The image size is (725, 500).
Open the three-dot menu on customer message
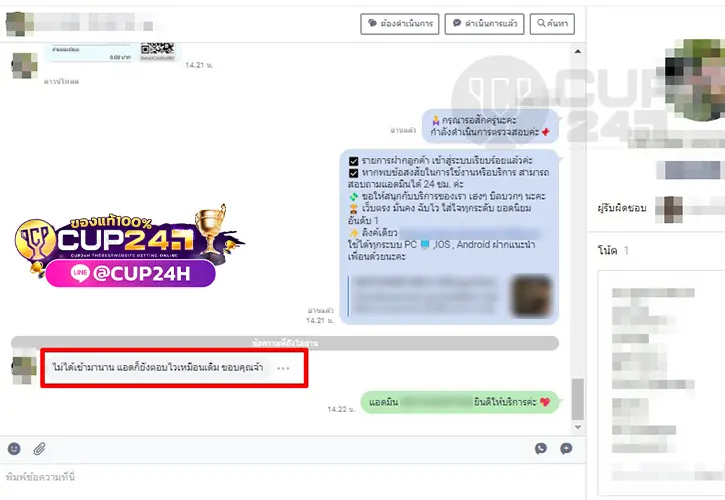(x=283, y=369)
